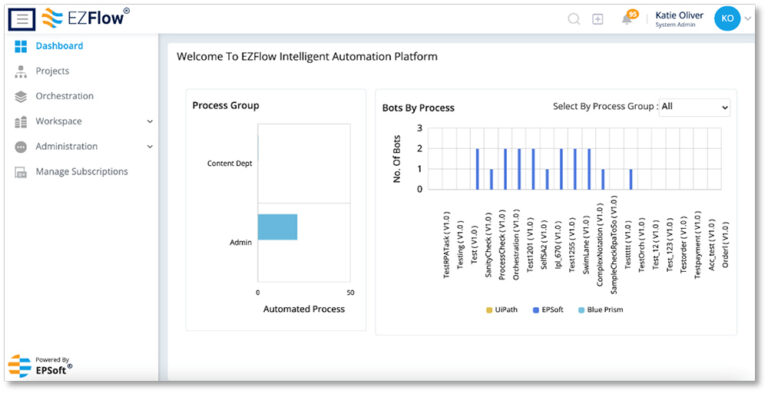This screenshot has width=768, height=394.
Task: Go to the Projects menu item
Action: (52, 71)
